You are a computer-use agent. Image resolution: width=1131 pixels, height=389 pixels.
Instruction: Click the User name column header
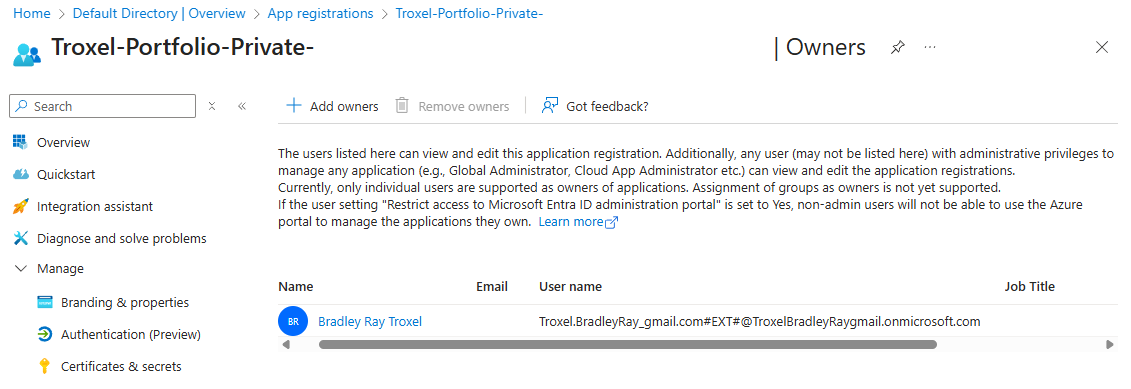click(x=570, y=287)
